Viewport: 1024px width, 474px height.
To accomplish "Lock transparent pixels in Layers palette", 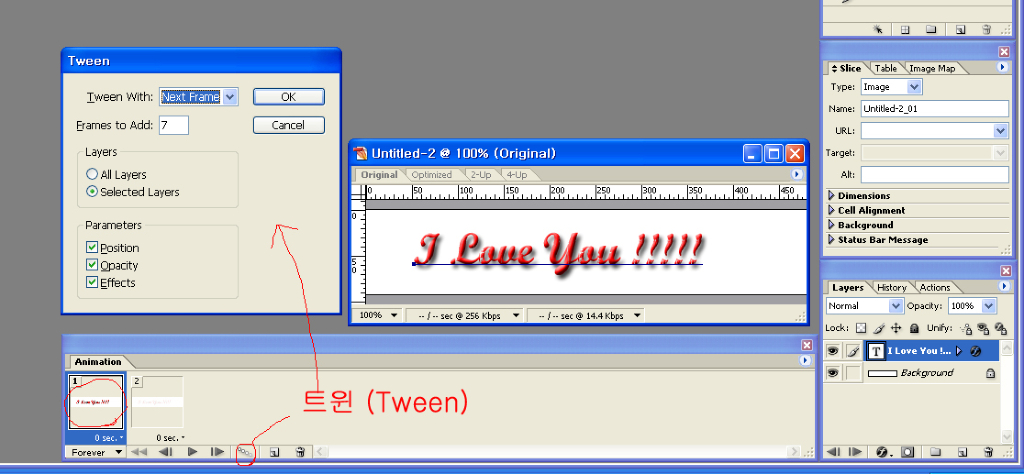I will click(x=861, y=328).
